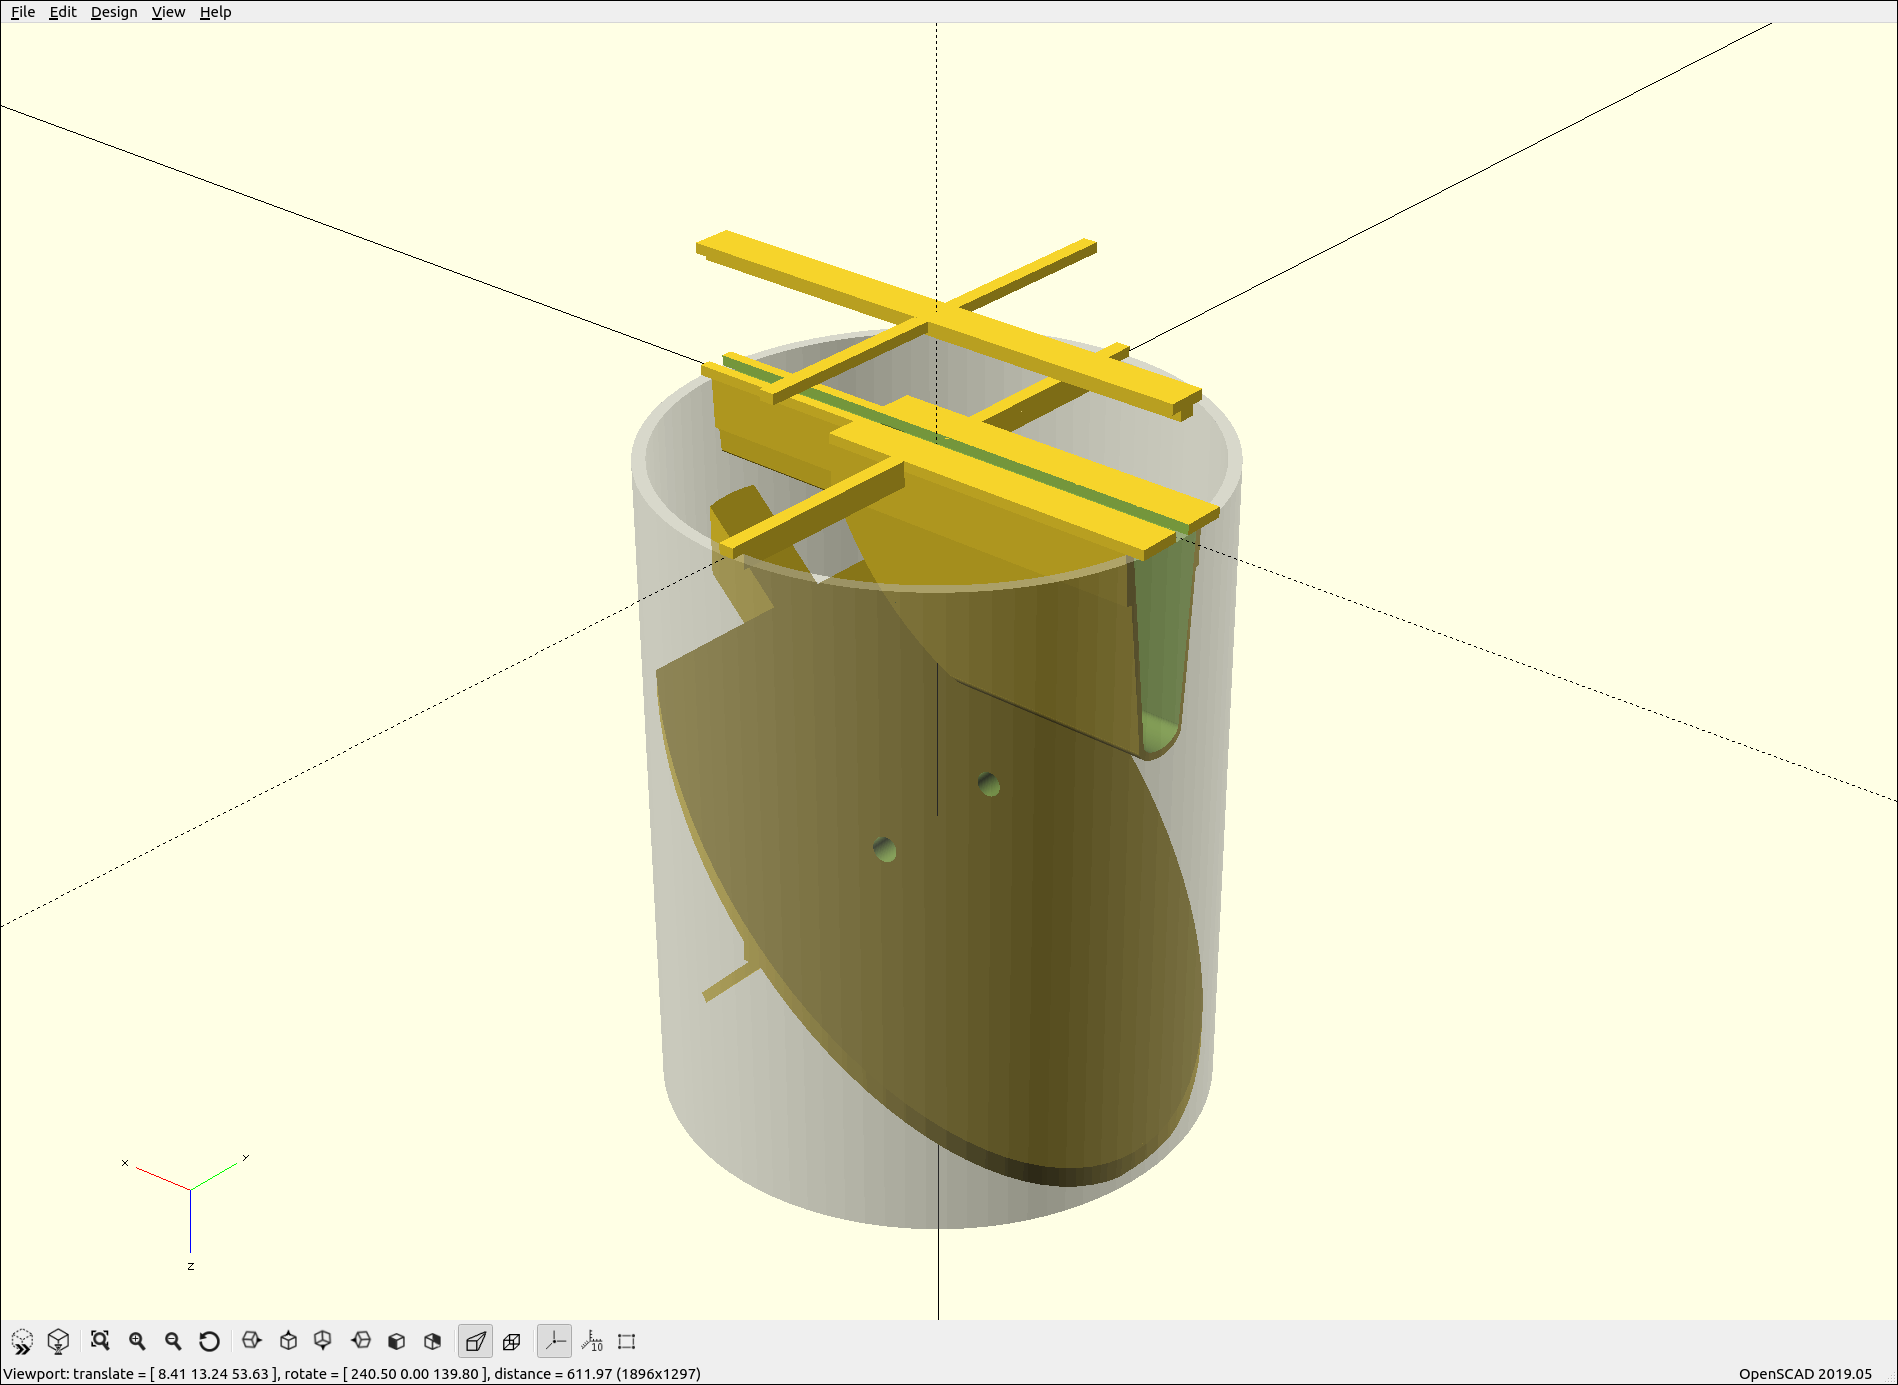Toggle the Show Edges button

tap(627, 1341)
